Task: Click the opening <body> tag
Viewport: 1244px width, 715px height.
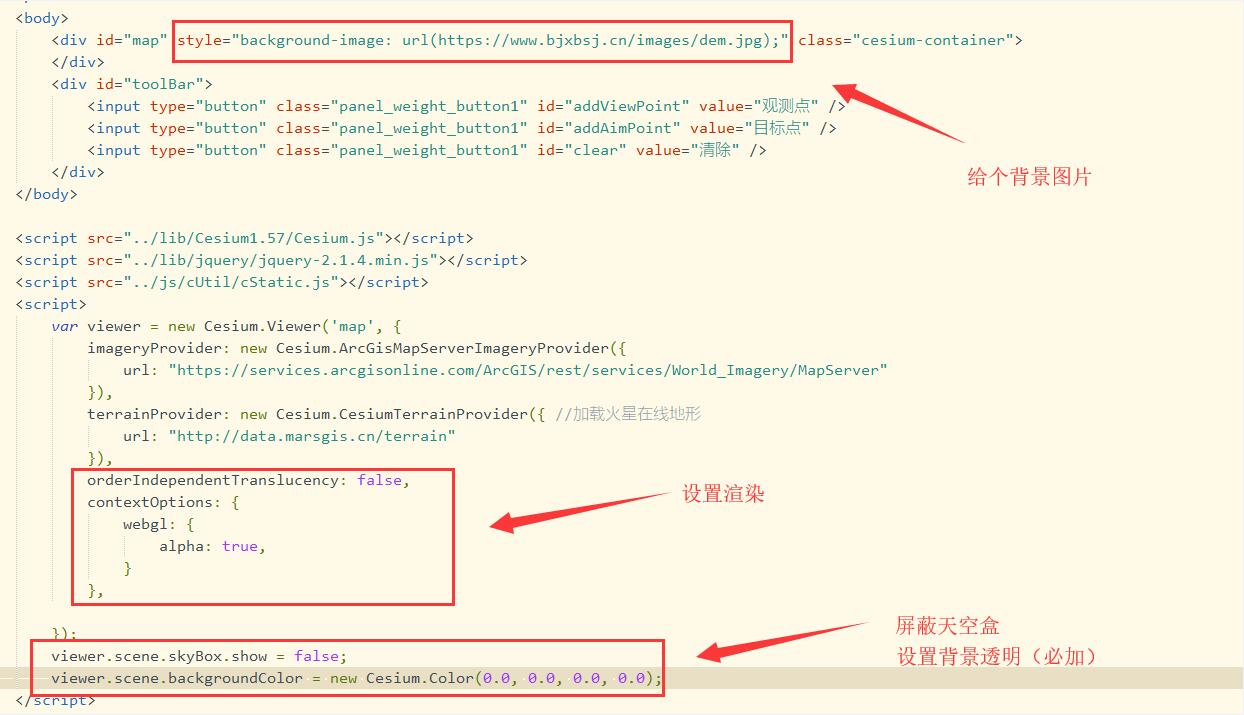Action: coord(42,18)
